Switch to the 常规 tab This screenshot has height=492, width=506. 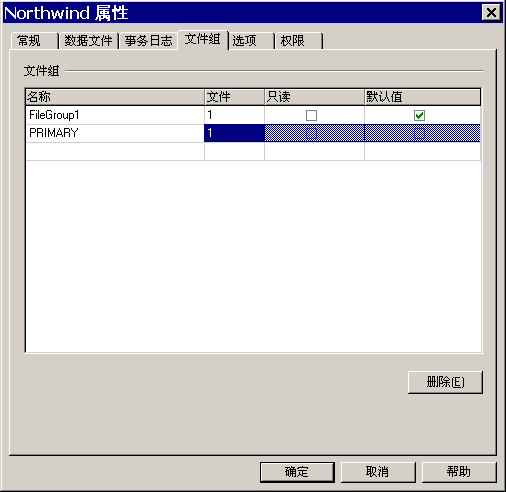[34, 41]
